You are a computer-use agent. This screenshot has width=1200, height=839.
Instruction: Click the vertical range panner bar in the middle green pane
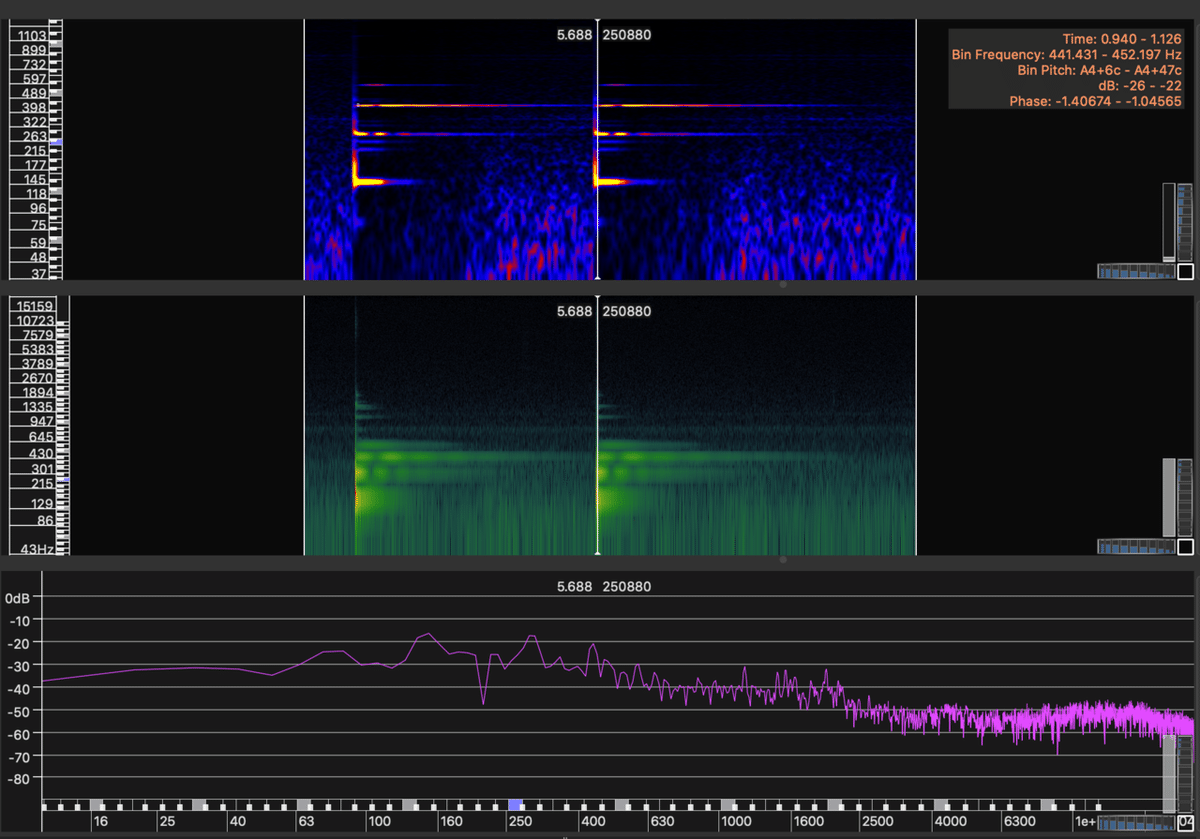tap(1169, 497)
